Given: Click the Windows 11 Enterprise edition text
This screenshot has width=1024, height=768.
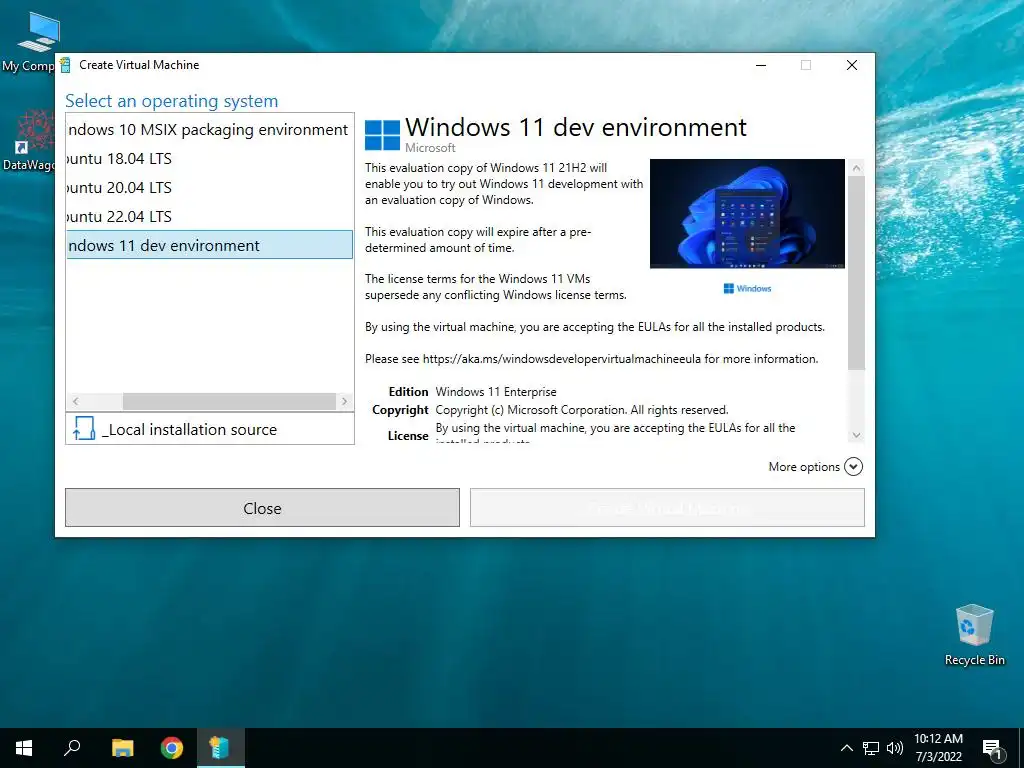Looking at the screenshot, I should [x=496, y=392].
